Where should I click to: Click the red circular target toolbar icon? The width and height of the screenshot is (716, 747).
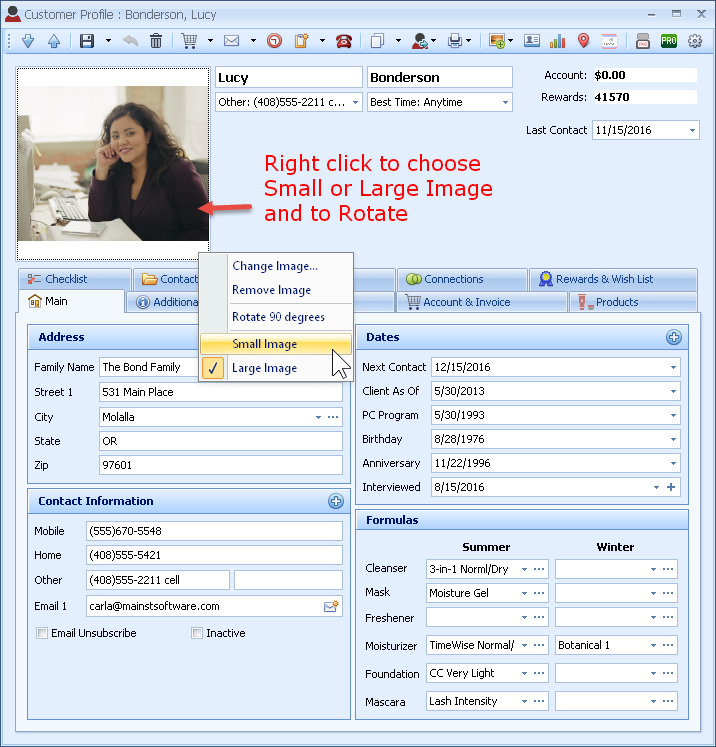tap(274, 41)
